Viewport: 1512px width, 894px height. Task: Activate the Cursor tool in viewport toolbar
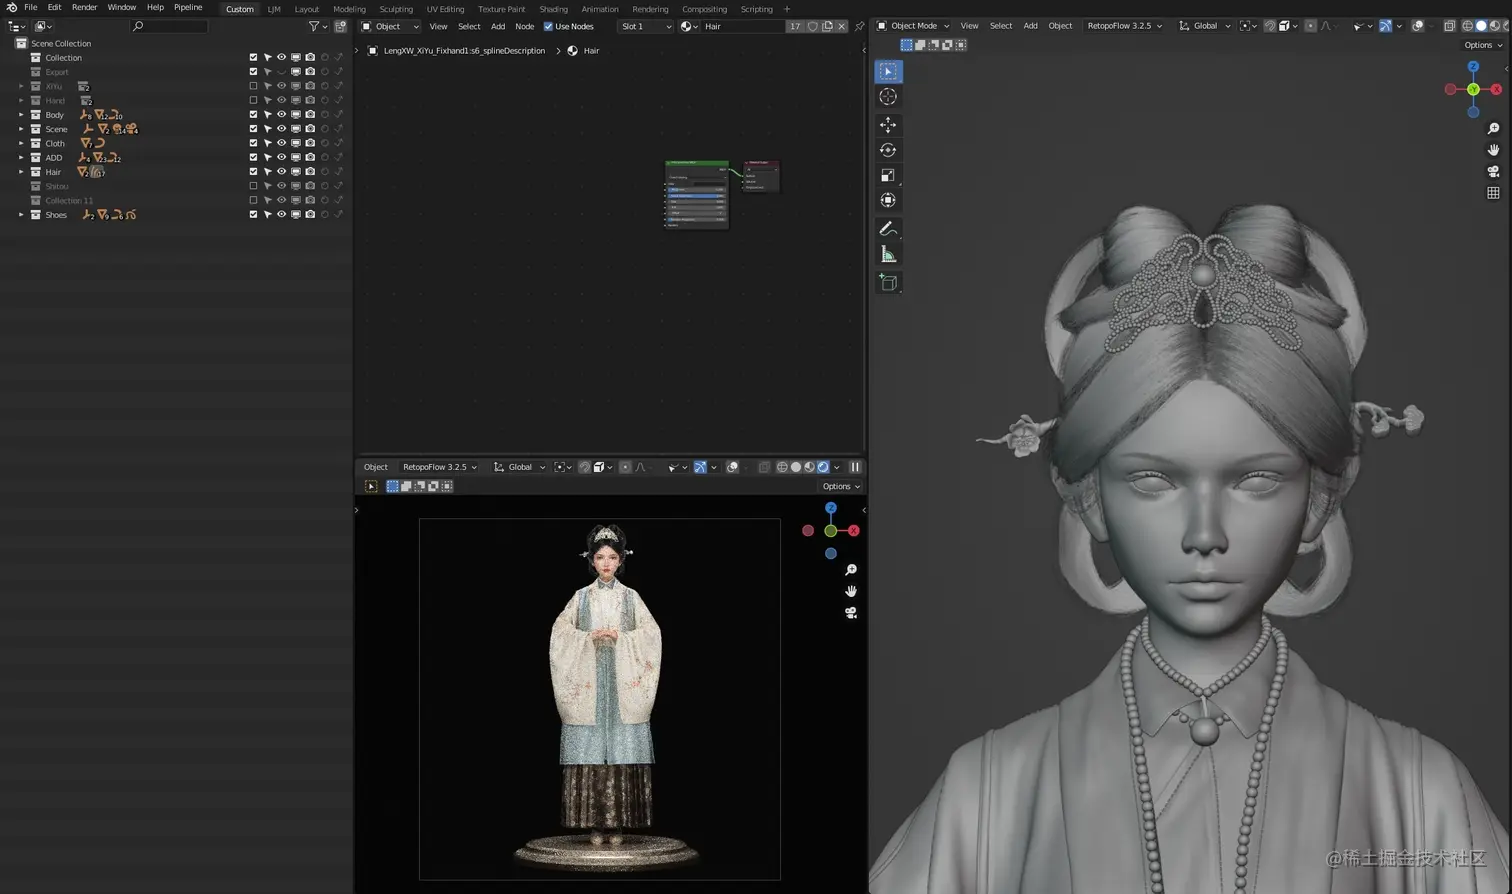pyautogui.click(x=887, y=97)
